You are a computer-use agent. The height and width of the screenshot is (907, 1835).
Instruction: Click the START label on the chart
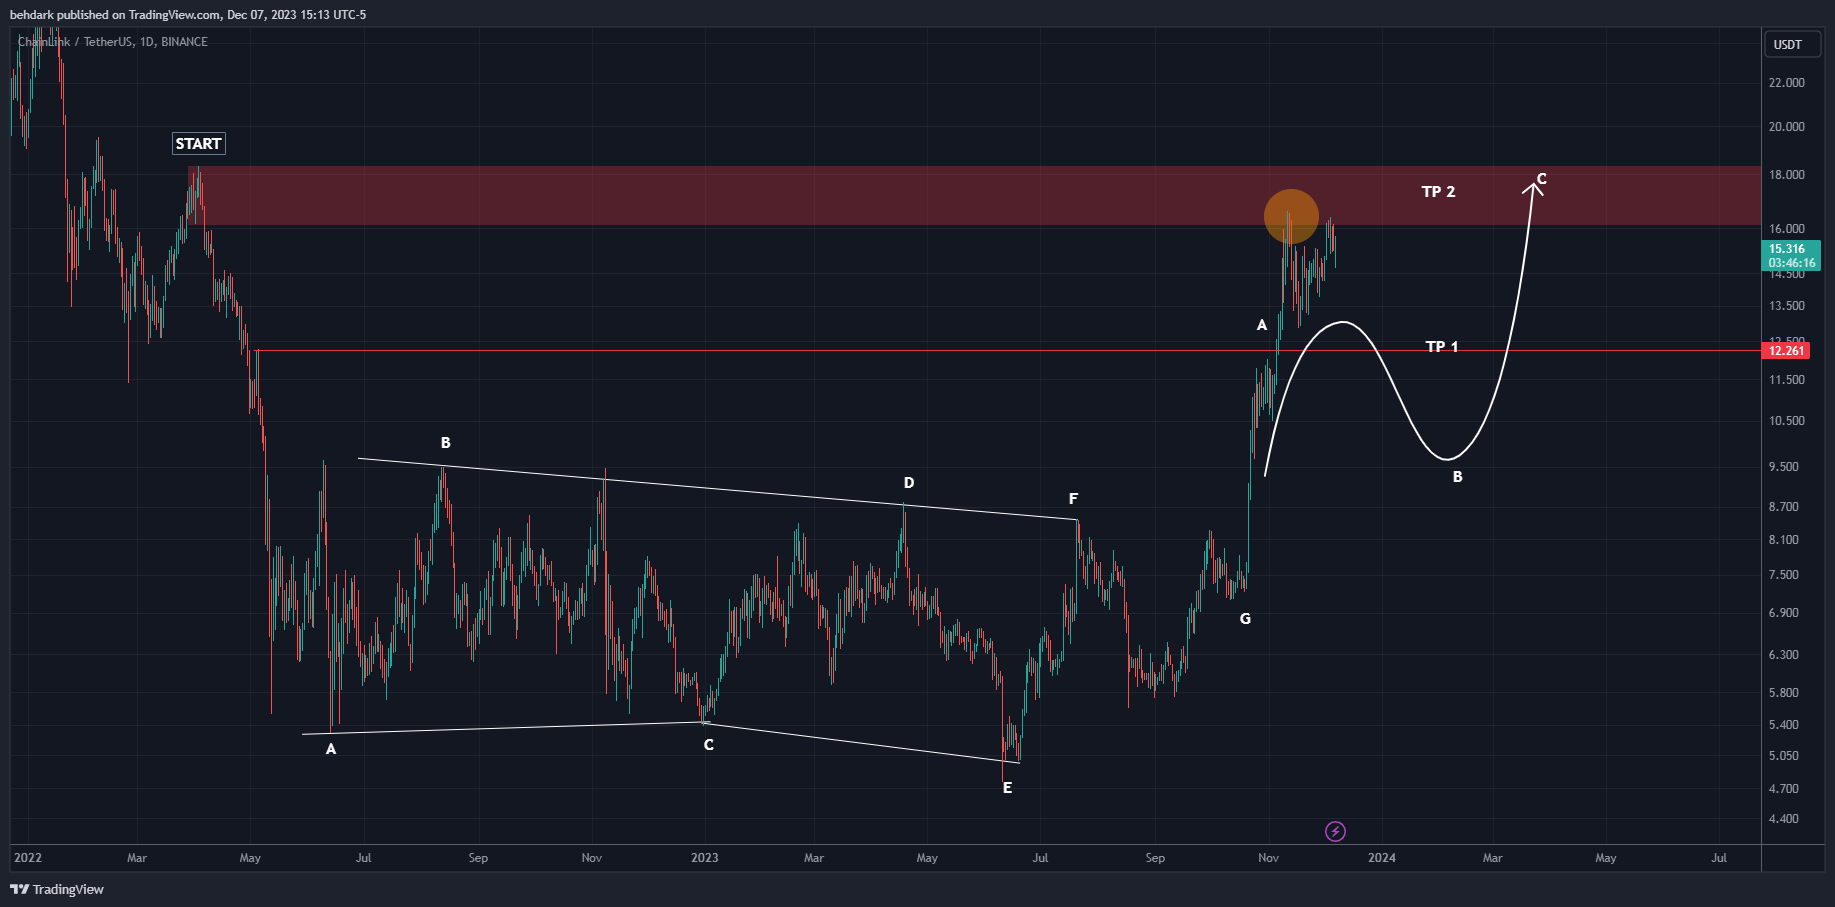tap(198, 144)
